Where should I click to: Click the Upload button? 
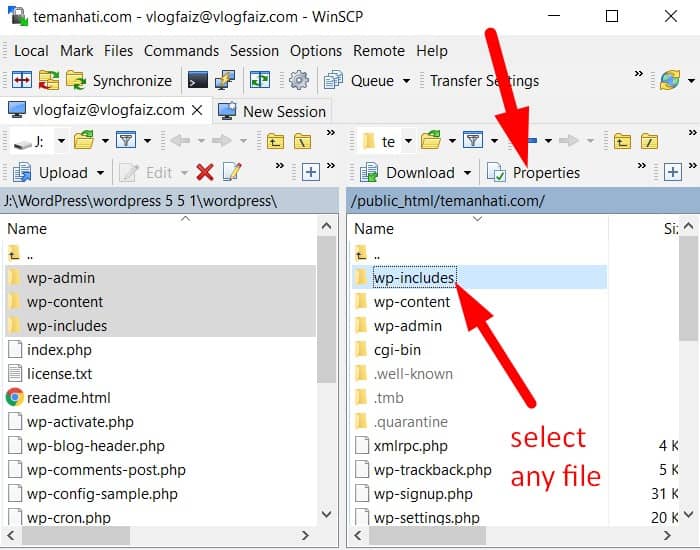pyautogui.click(x=51, y=173)
